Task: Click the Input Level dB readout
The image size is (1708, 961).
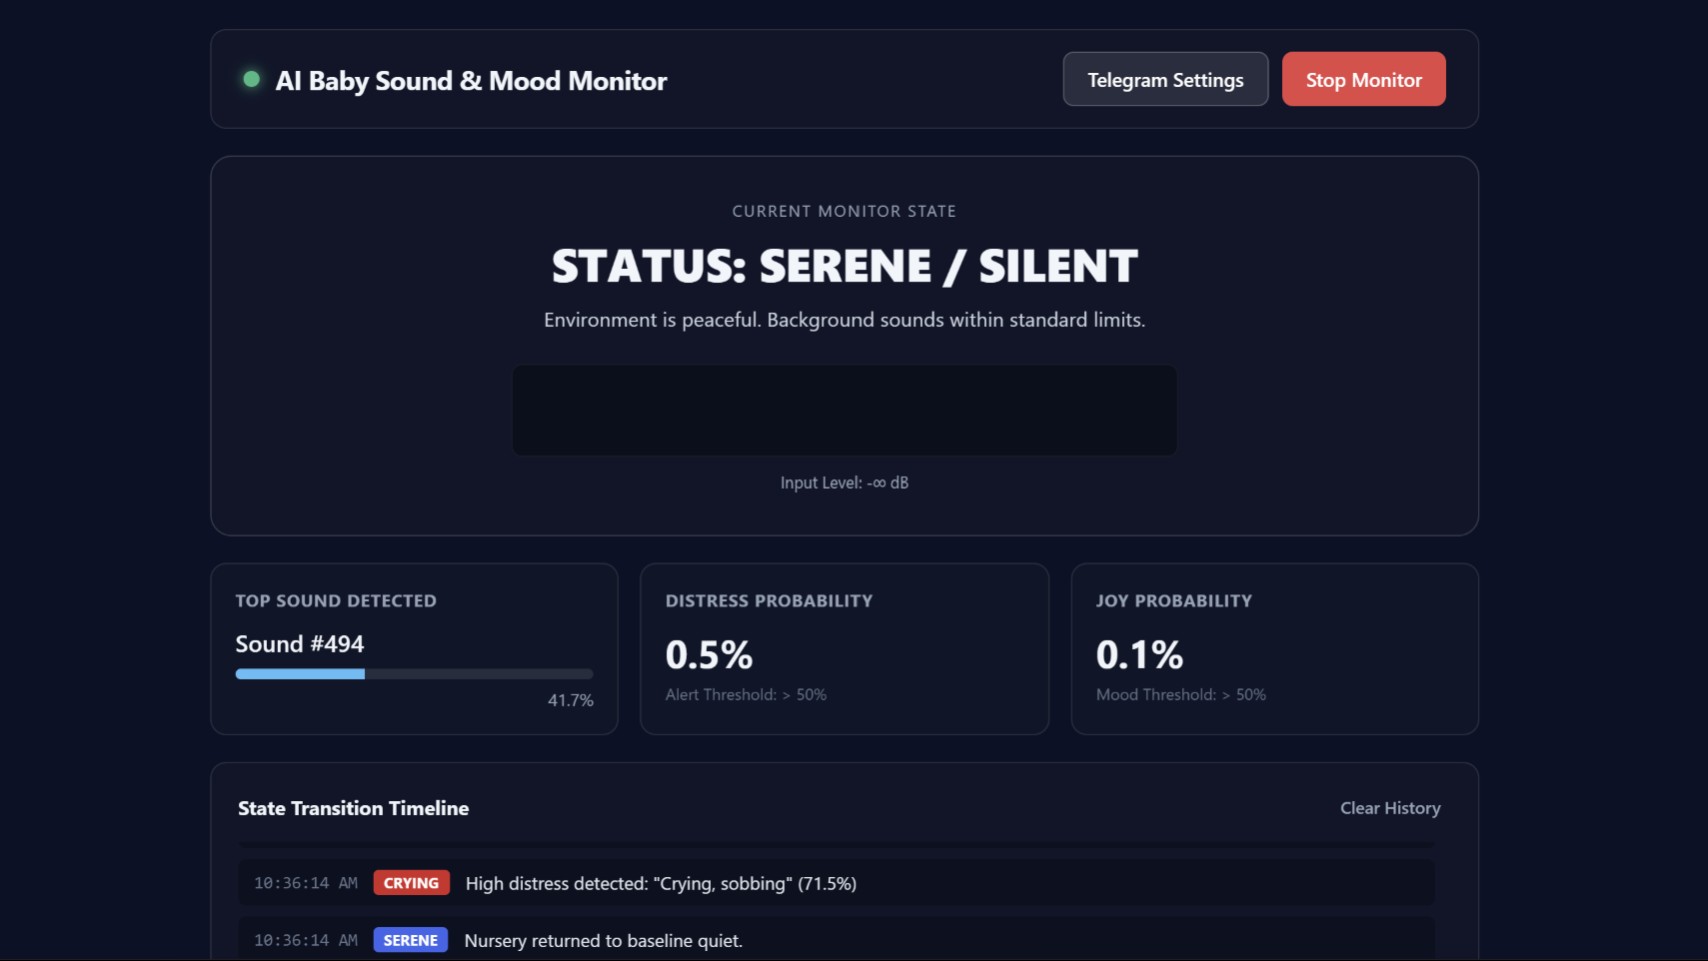Action: [845, 483]
